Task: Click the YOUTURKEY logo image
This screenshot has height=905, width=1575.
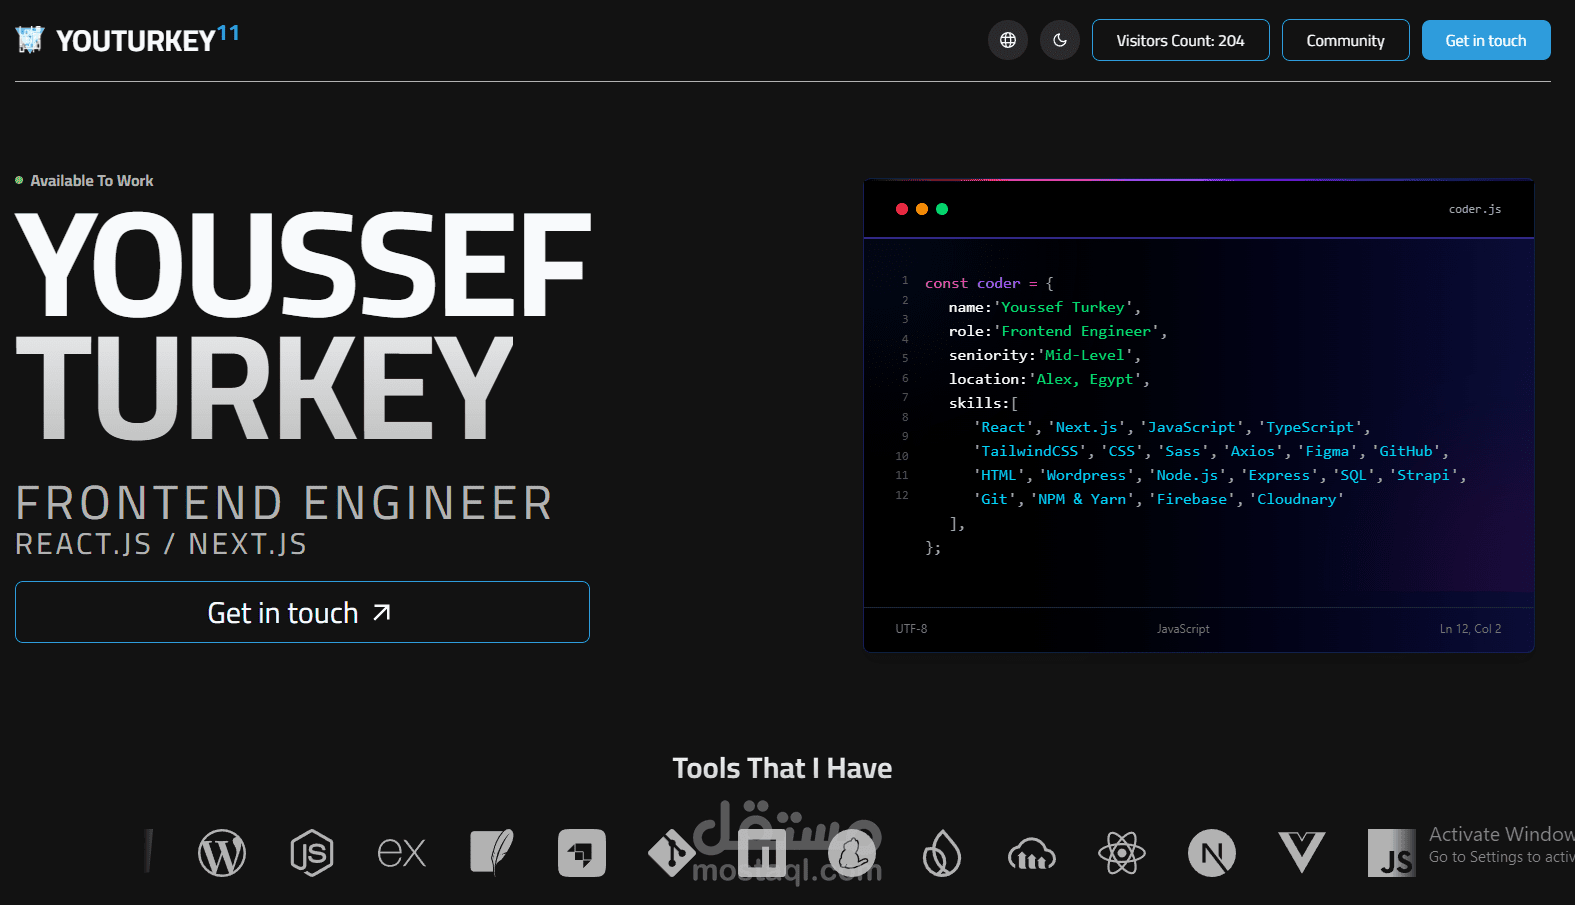Action: pyautogui.click(x=30, y=40)
